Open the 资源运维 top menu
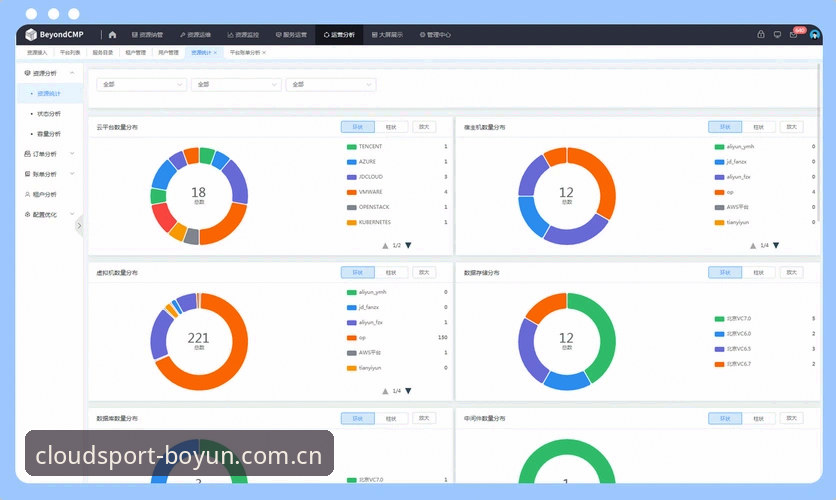The width and height of the screenshot is (836, 500). 196,35
